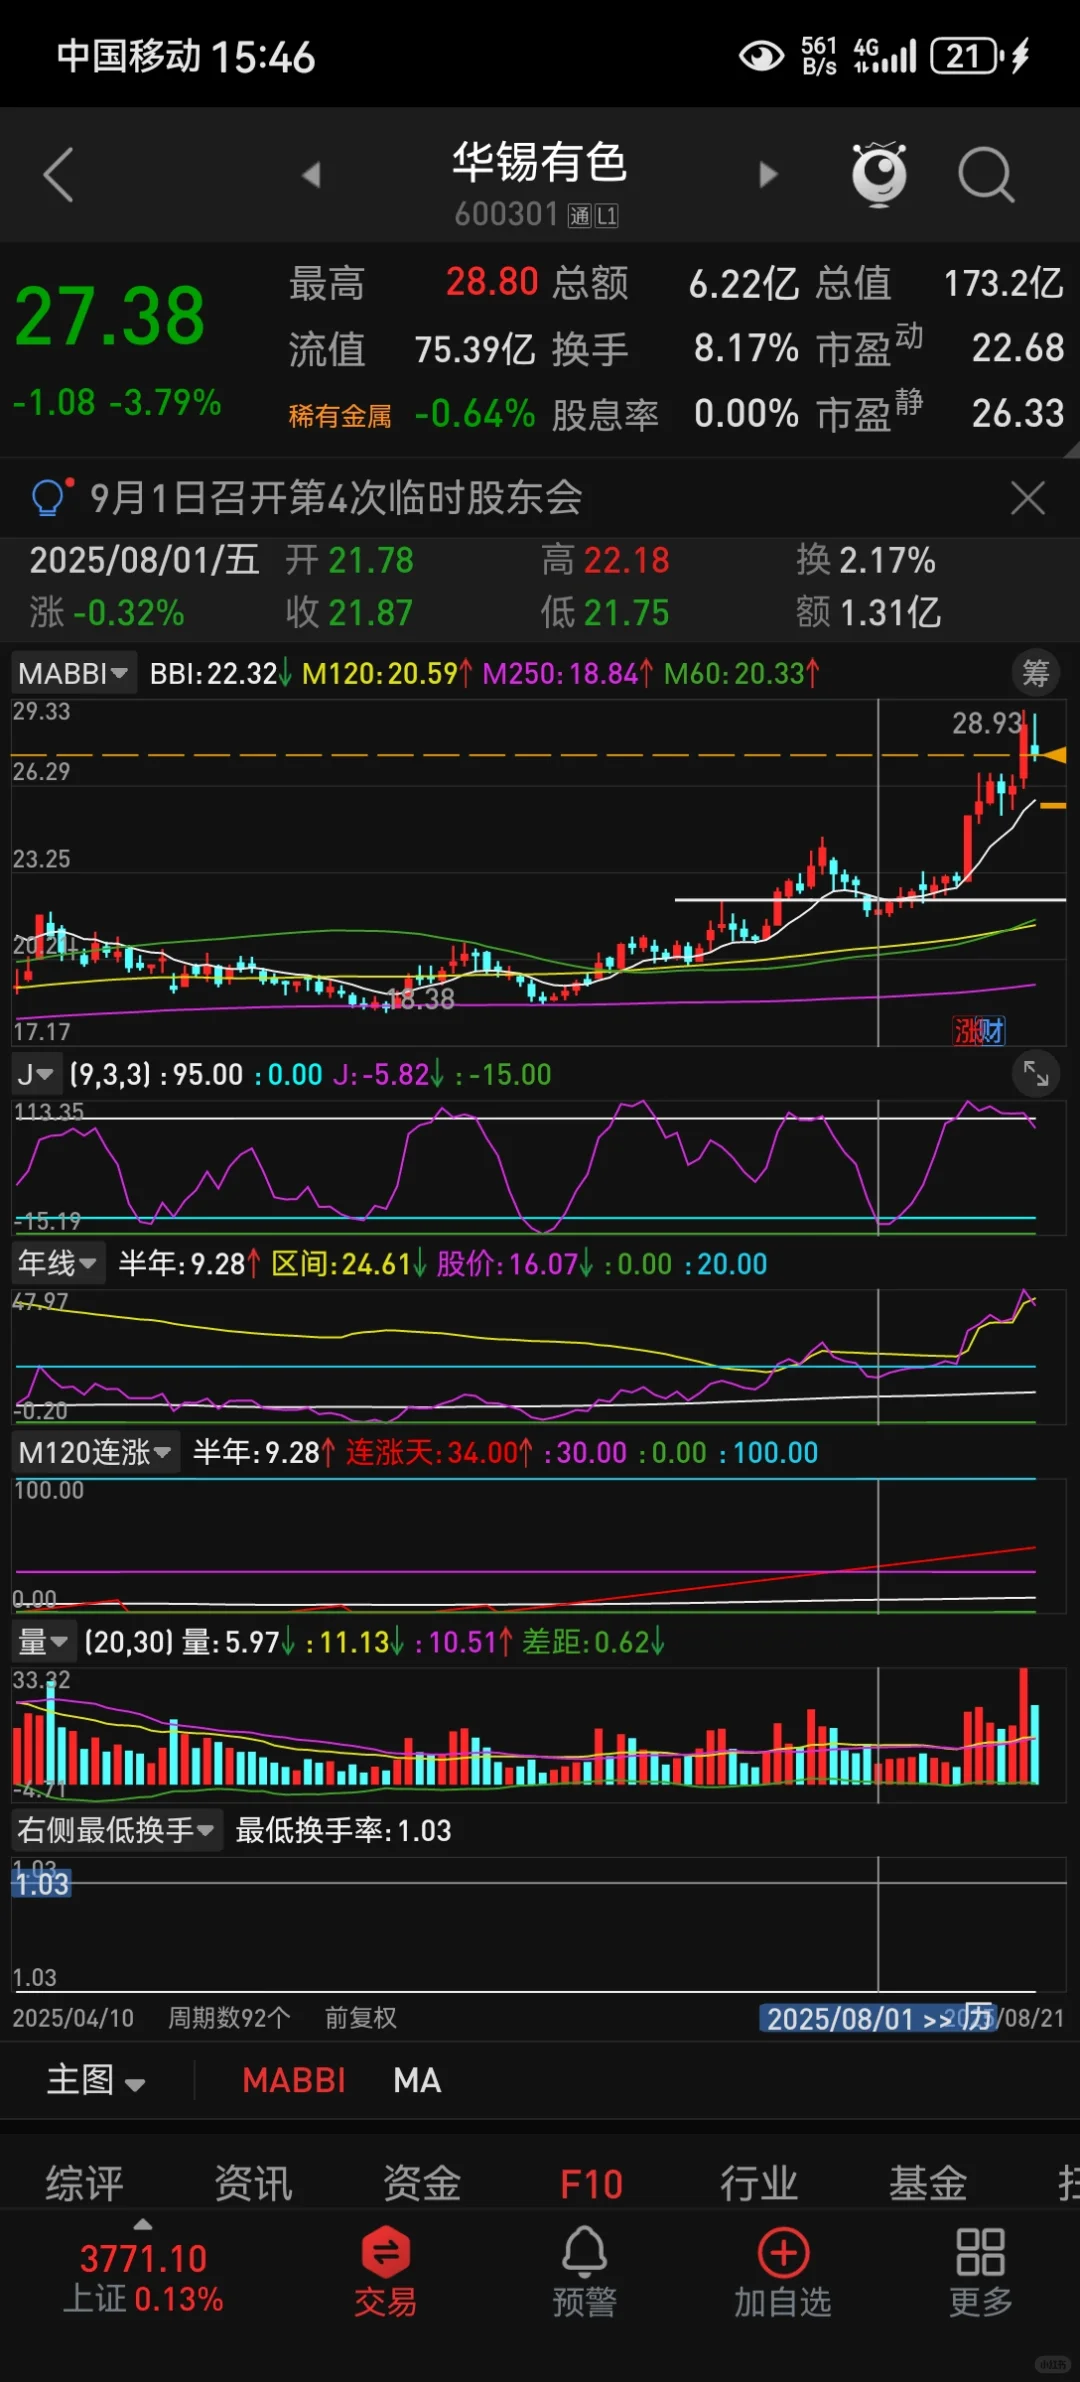The height and width of the screenshot is (2382, 1080).
Task: Select MABBI main chart indicator
Action: (x=294, y=2080)
